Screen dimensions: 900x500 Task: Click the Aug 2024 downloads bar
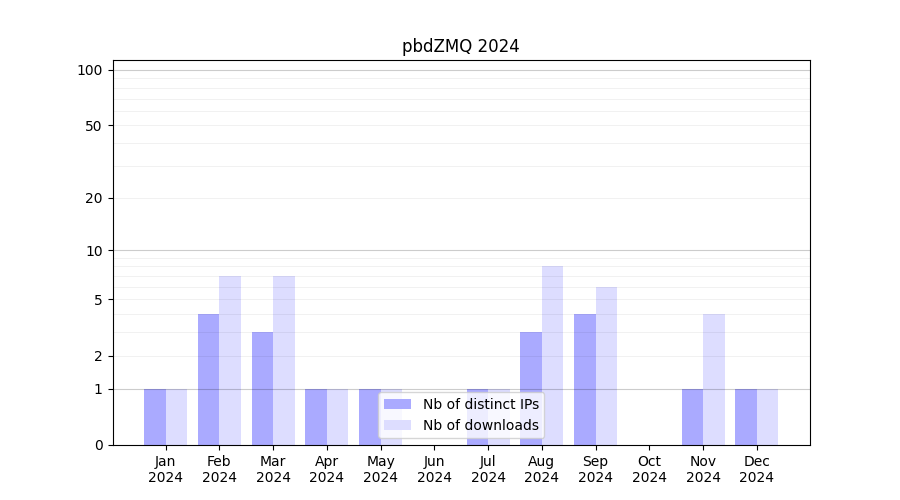click(x=552, y=355)
